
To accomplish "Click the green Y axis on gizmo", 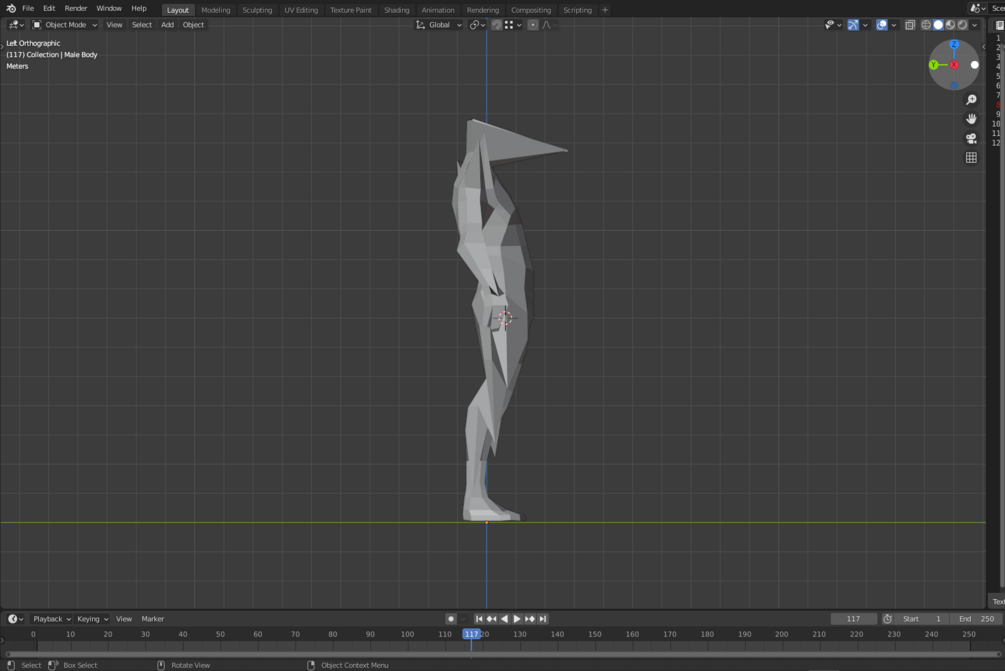I will tap(934, 65).
